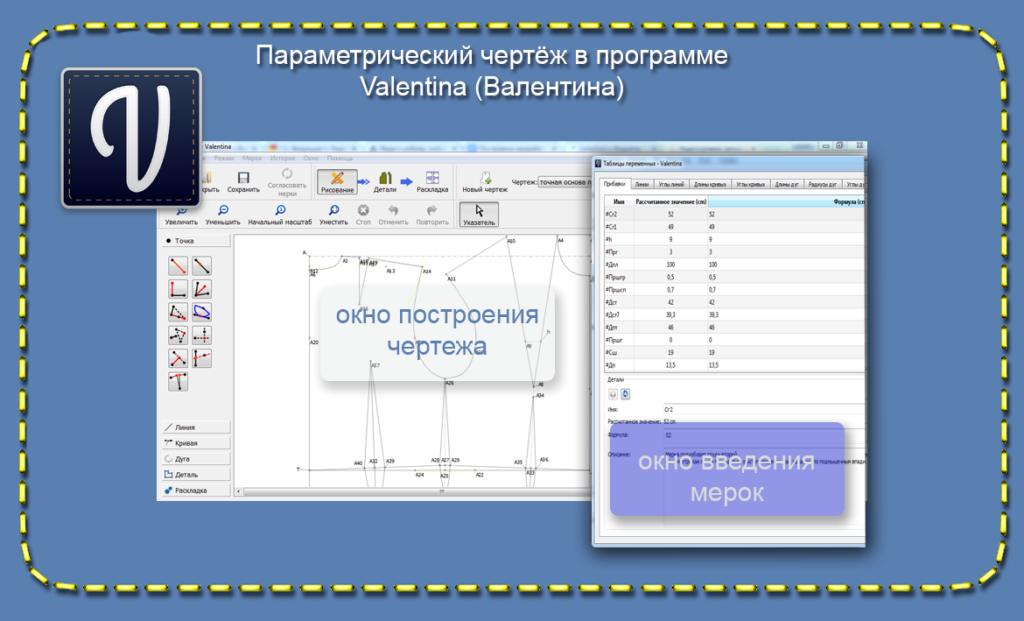Image resolution: width=1024 pixels, height=621 pixels.
Task: Select the perpendicular height point tool
Action: click(178, 358)
